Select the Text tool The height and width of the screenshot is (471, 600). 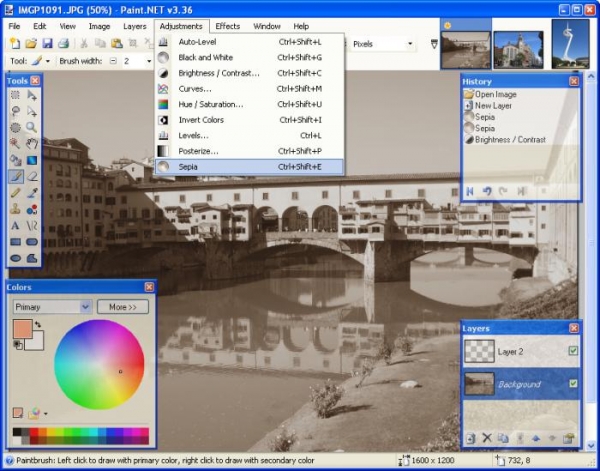coord(15,225)
